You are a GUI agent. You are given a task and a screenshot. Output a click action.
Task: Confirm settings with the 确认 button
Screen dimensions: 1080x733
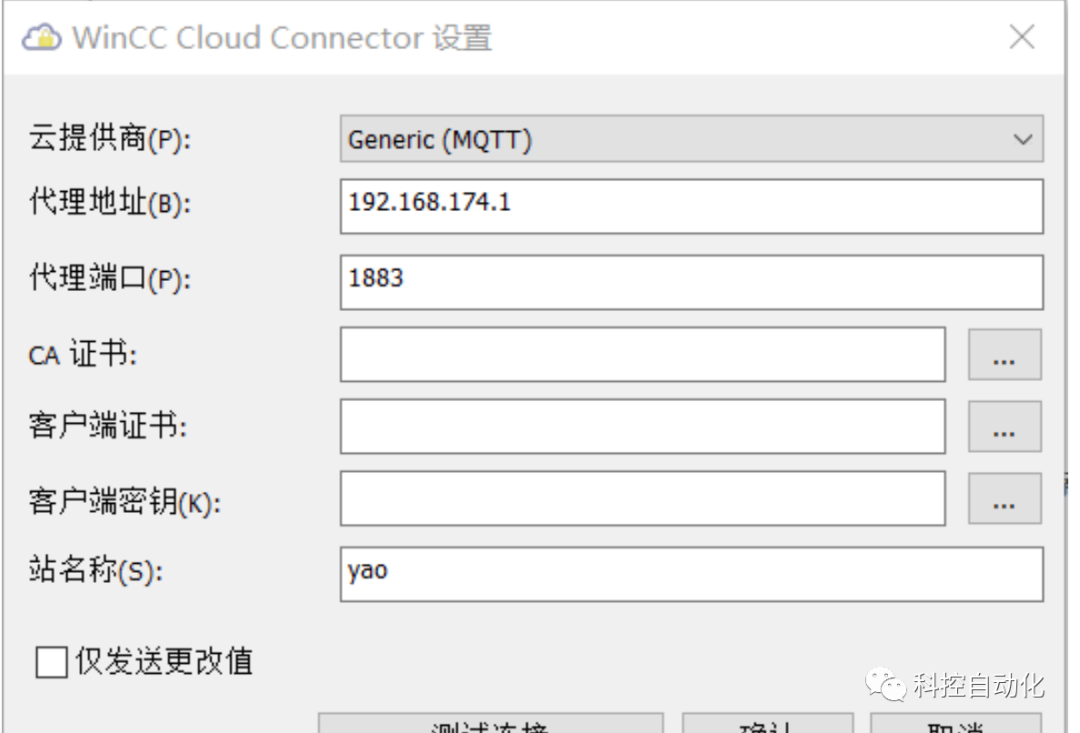click(x=767, y=724)
